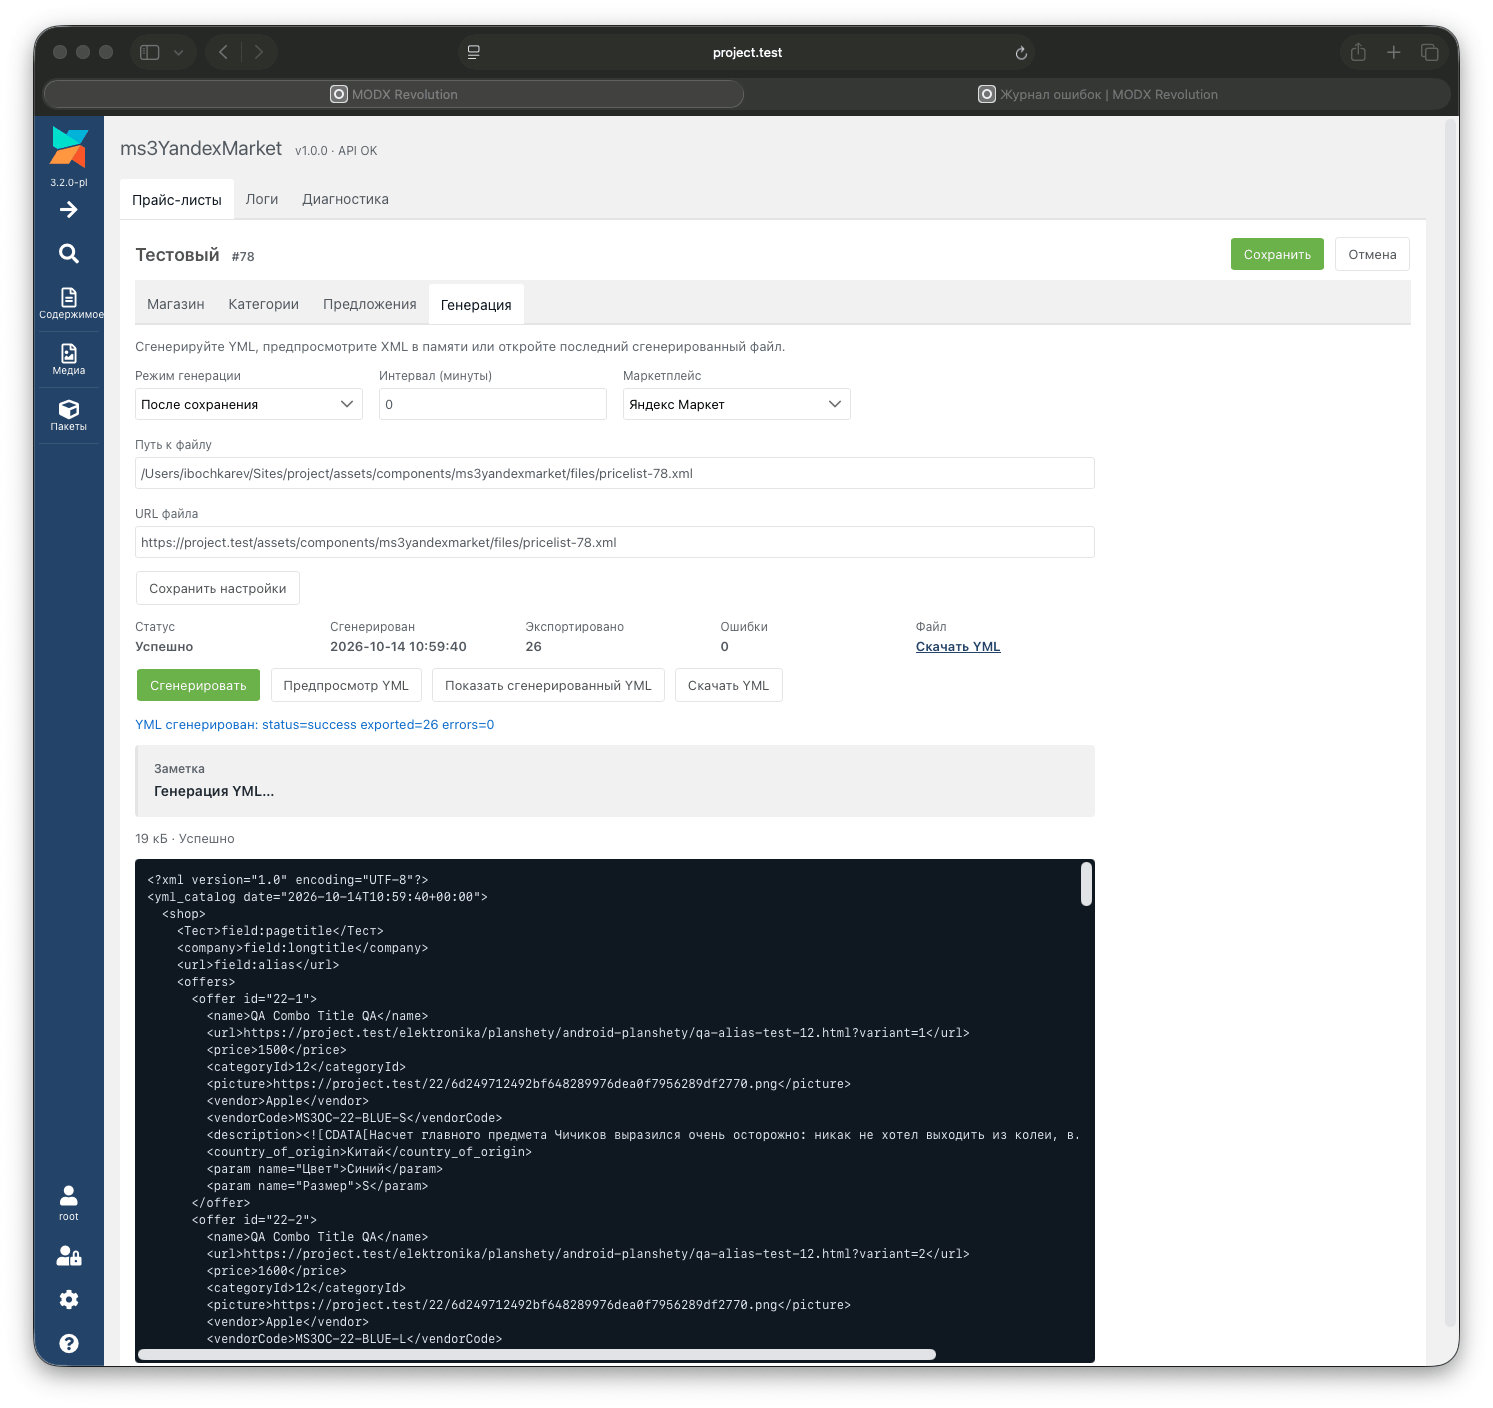
Task: Switch to the Прайс-листы tab
Action: [177, 200]
